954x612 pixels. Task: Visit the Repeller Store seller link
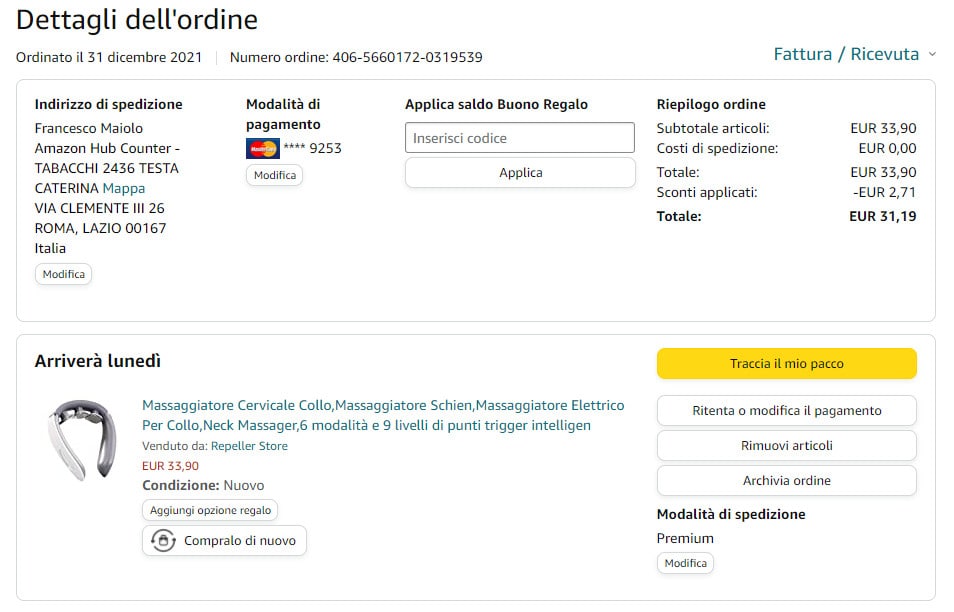pos(249,446)
